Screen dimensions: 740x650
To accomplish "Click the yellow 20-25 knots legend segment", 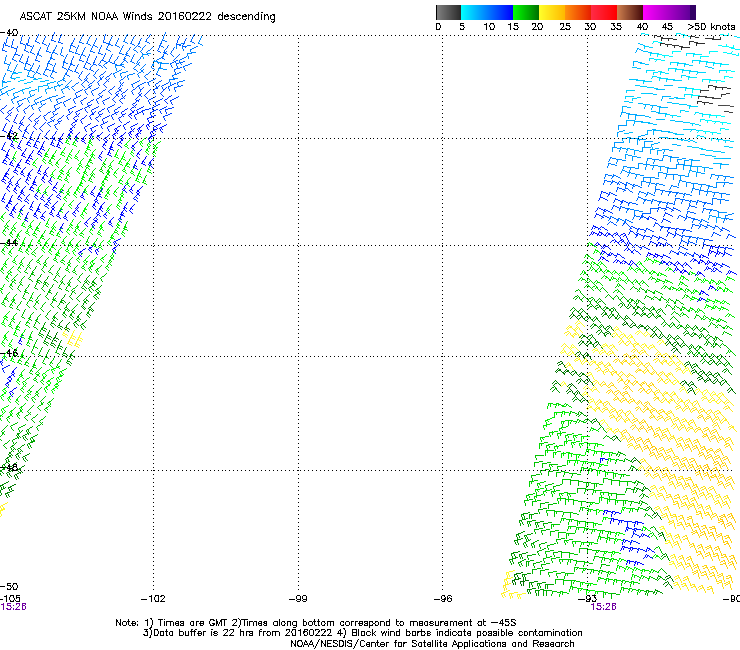I will [x=552, y=12].
